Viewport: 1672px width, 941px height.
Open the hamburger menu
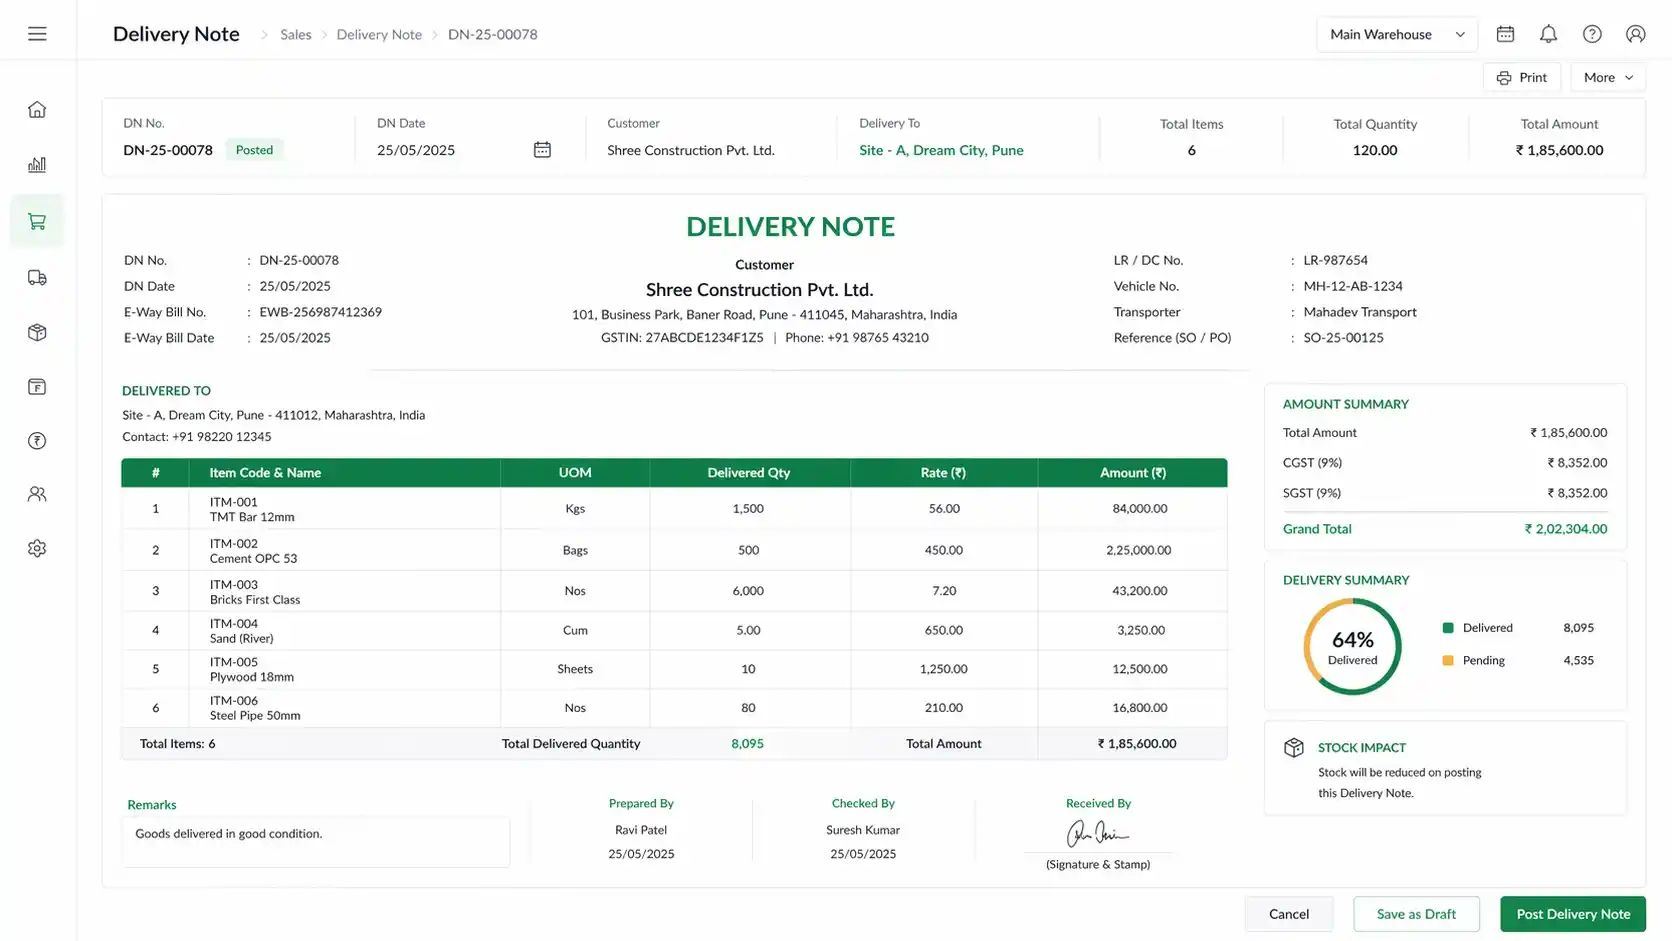click(x=37, y=34)
